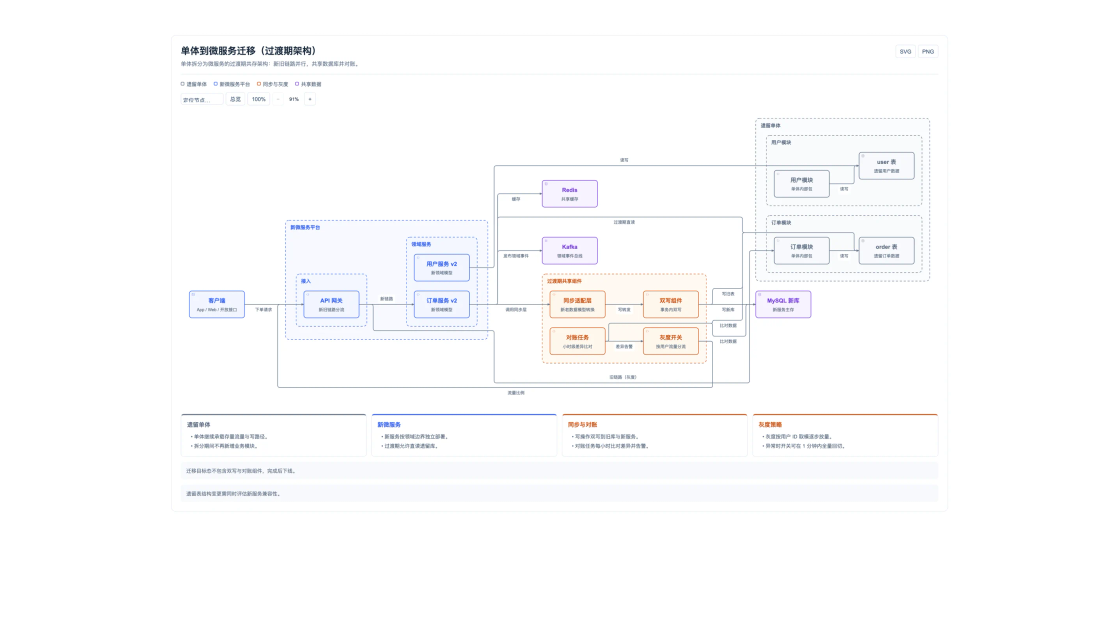Select the 用户服务 v2 node
The width and height of the screenshot is (1120, 640).
441,267
